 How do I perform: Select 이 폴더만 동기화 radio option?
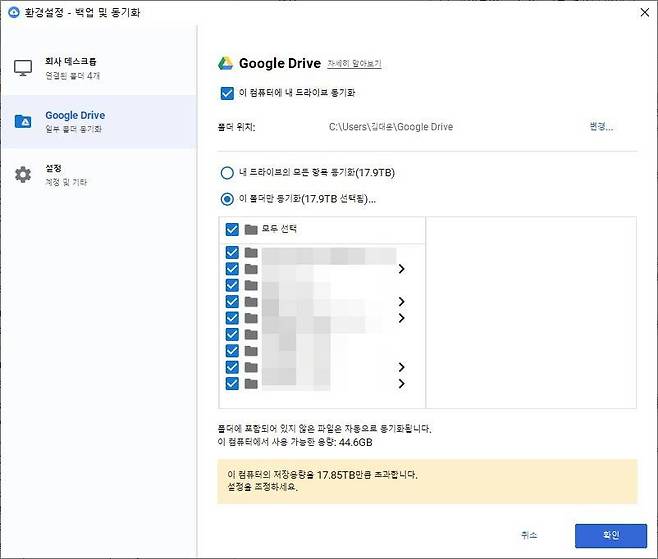[227, 199]
